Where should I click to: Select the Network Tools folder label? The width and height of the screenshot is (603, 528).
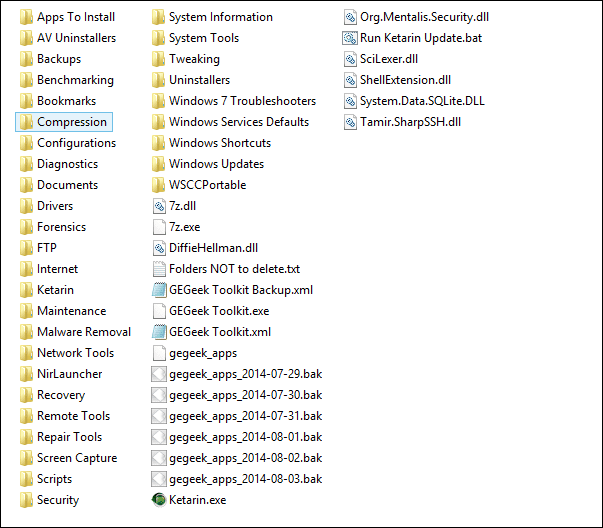click(76, 353)
